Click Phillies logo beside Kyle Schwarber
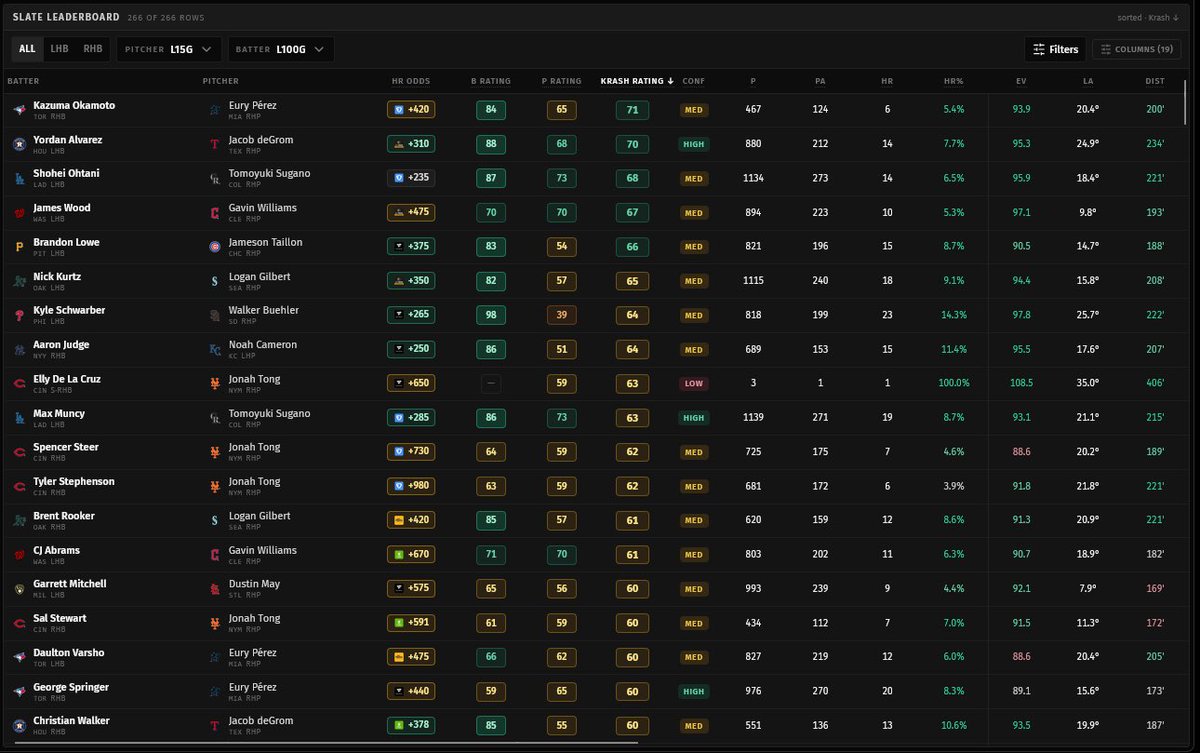 [18, 316]
